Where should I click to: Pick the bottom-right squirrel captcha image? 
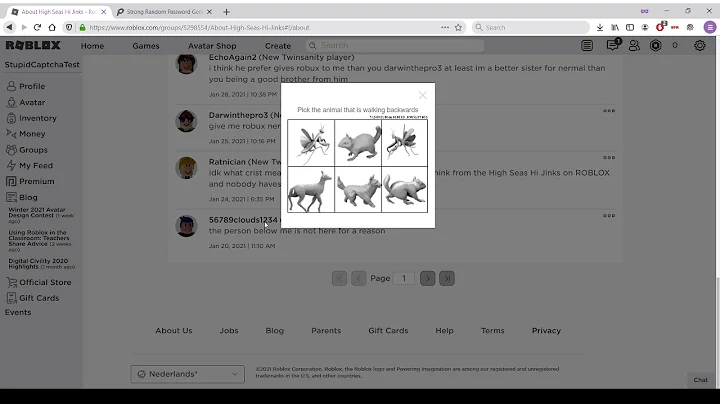pyautogui.click(x=405, y=190)
